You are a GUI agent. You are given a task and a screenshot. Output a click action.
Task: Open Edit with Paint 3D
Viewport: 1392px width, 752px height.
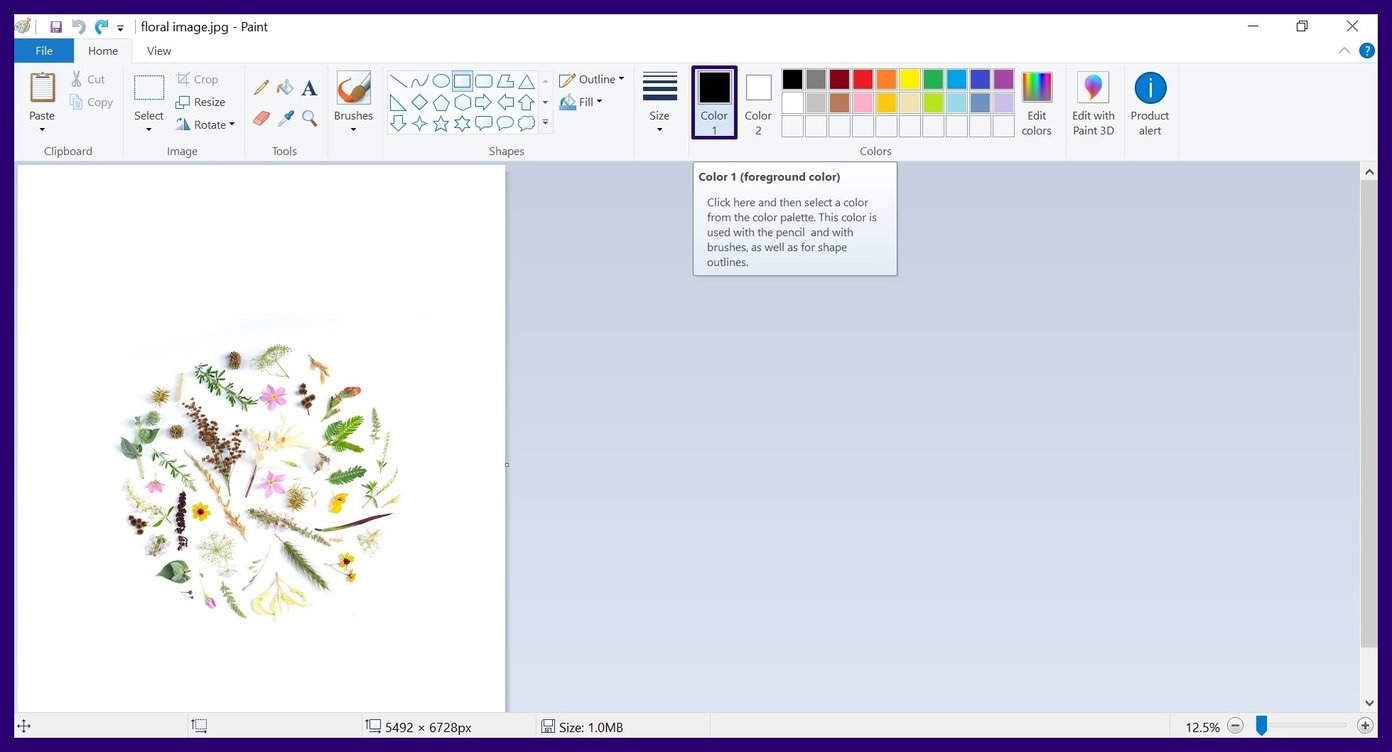pyautogui.click(x=1092, y=100)
